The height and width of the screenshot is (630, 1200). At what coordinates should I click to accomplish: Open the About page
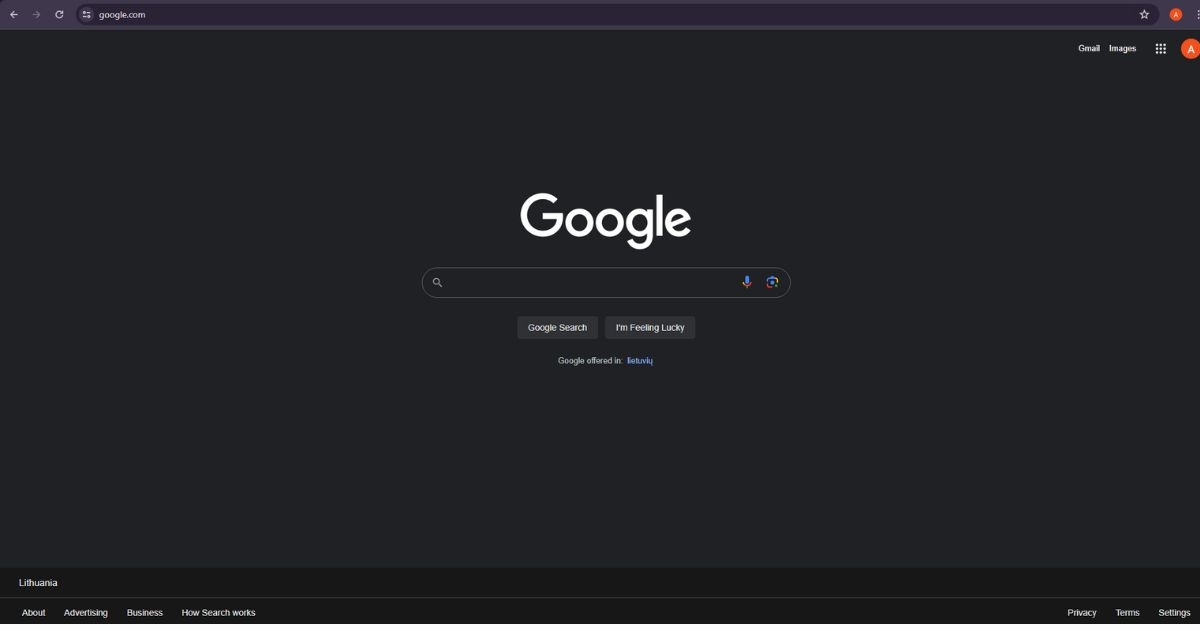tap(33, 612)
